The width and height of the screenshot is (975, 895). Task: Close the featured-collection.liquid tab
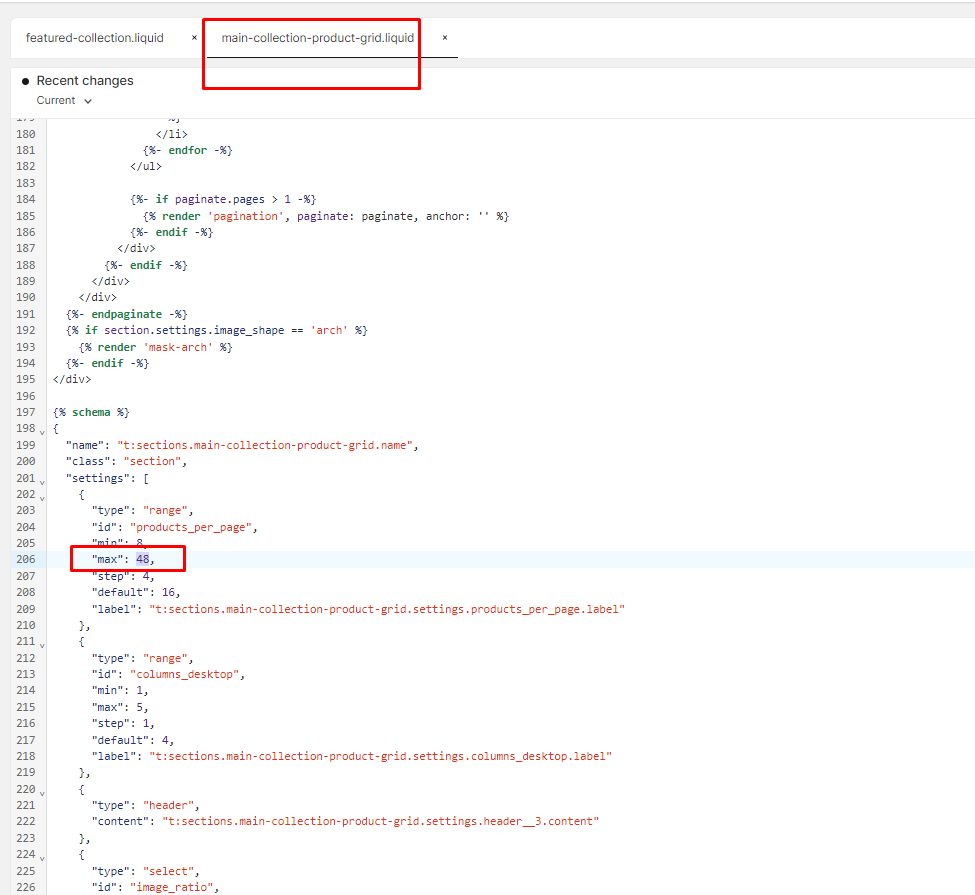194,38
